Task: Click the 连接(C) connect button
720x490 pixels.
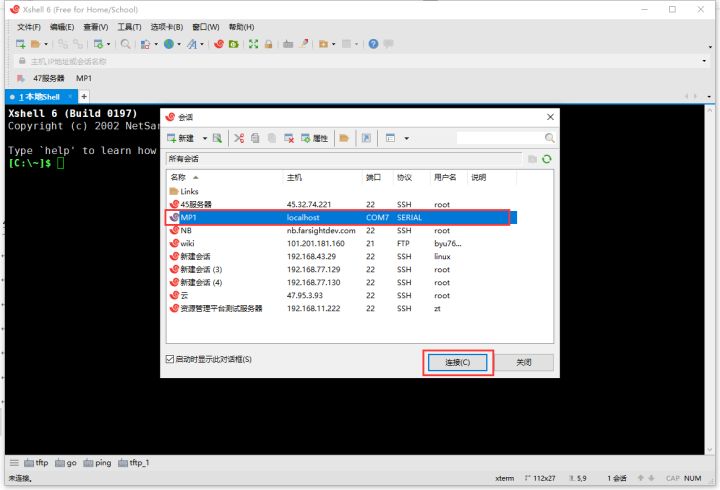Action: pos(457,362)
